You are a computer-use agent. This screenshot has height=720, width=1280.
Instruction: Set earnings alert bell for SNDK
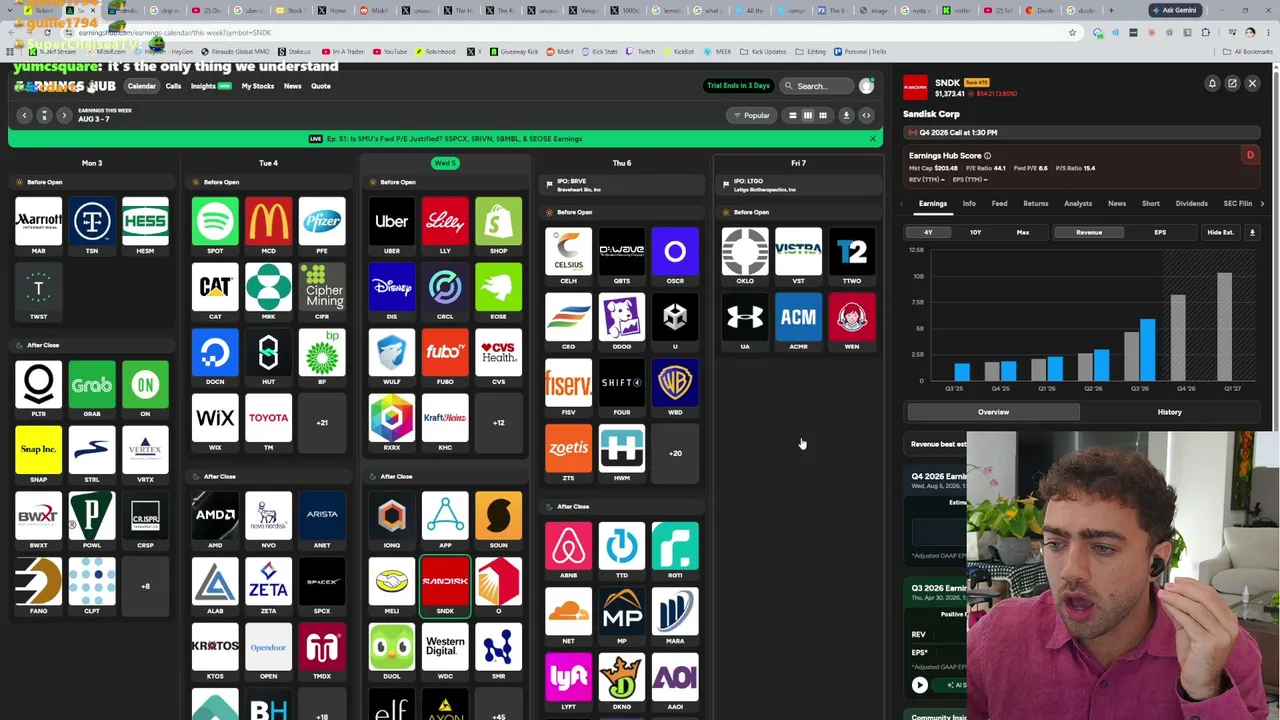point(1212,84)
